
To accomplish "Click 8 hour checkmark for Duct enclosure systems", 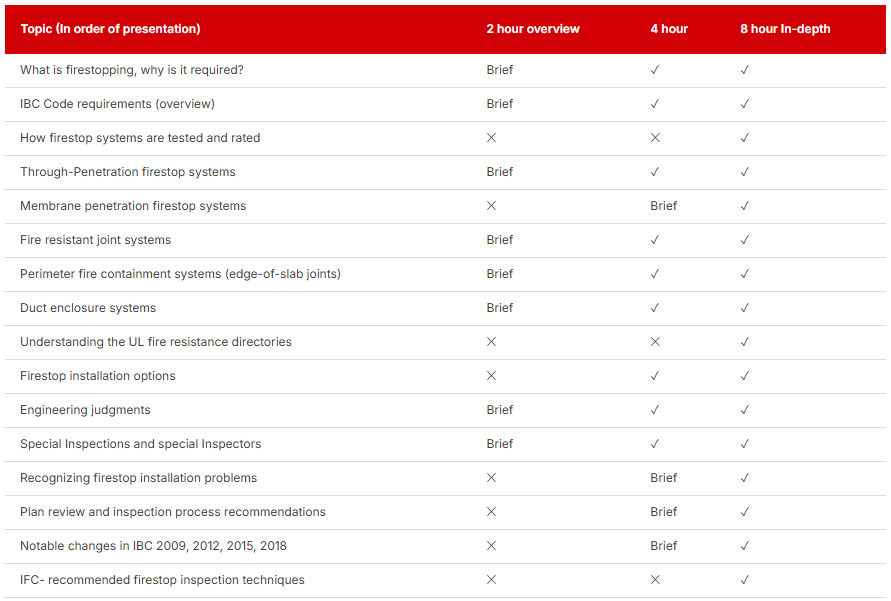I will pyautogui.click(x=745, y=308).
